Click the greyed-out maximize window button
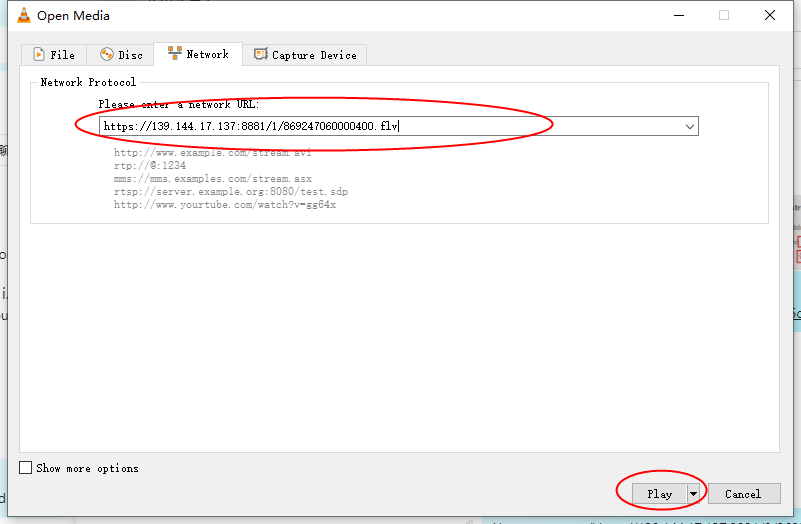The width and height of the screenshot is (801, 524). point(724,15)
